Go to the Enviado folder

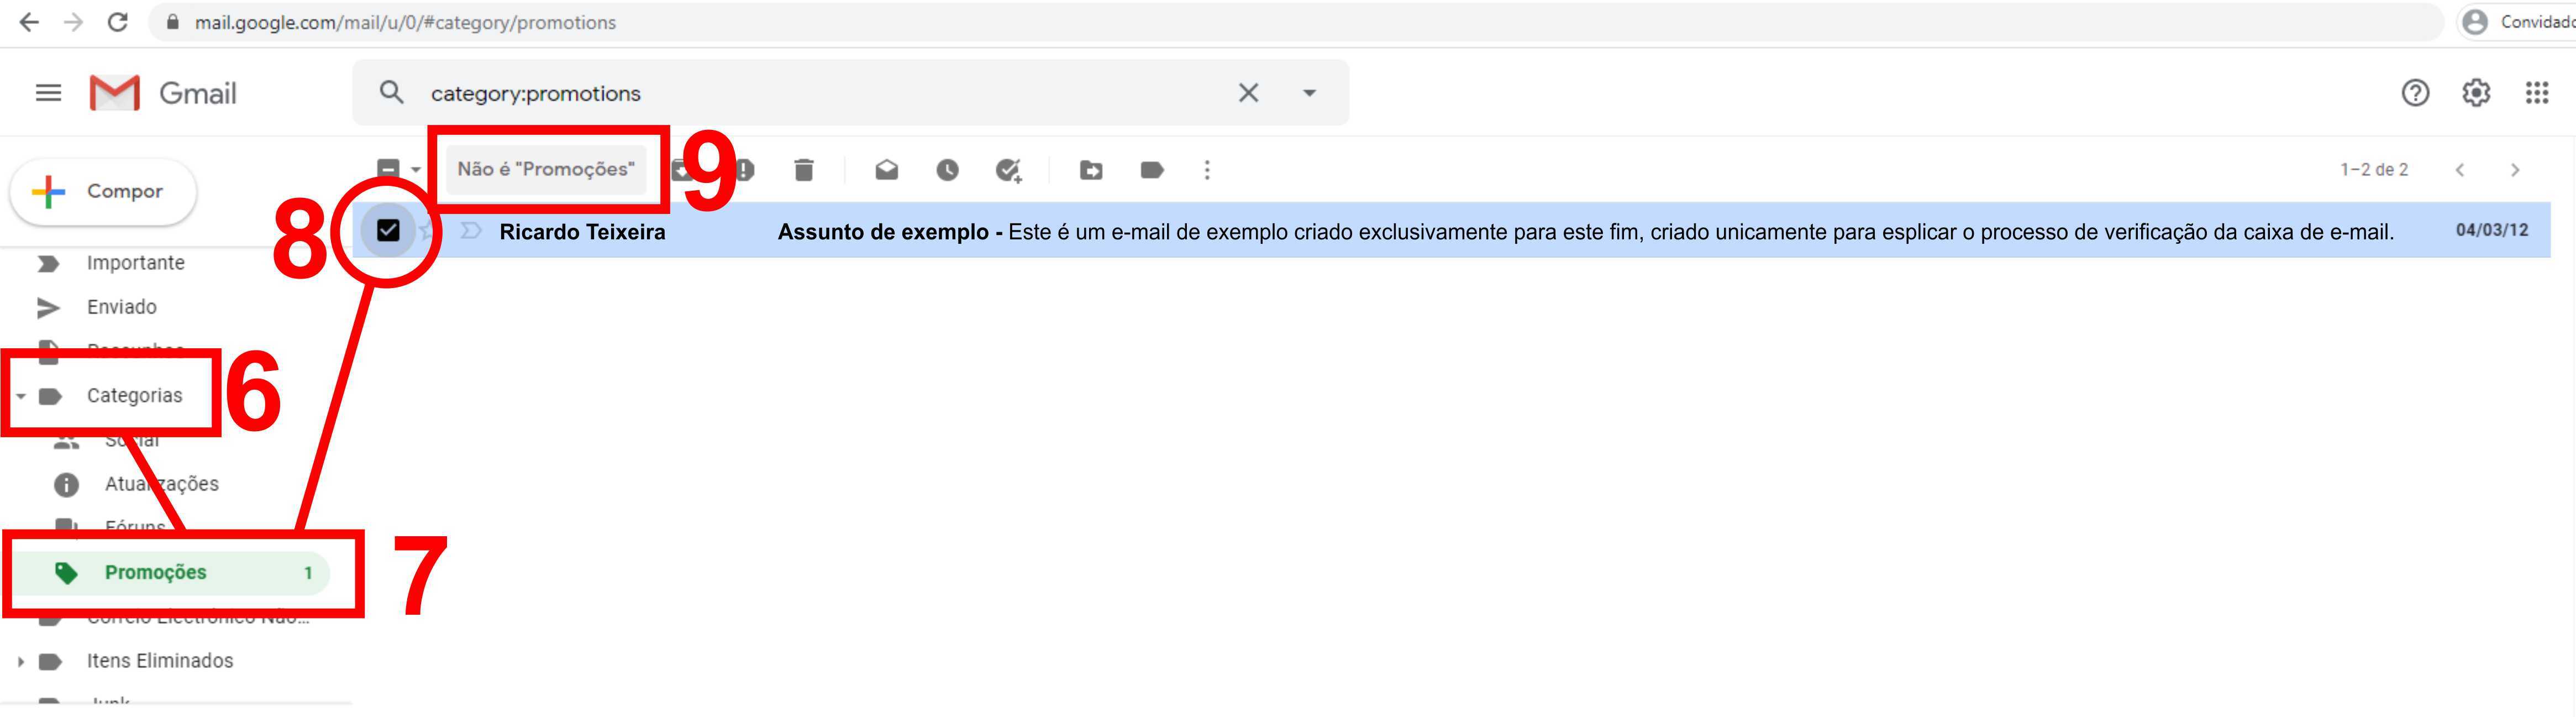[x=121, y=307]
